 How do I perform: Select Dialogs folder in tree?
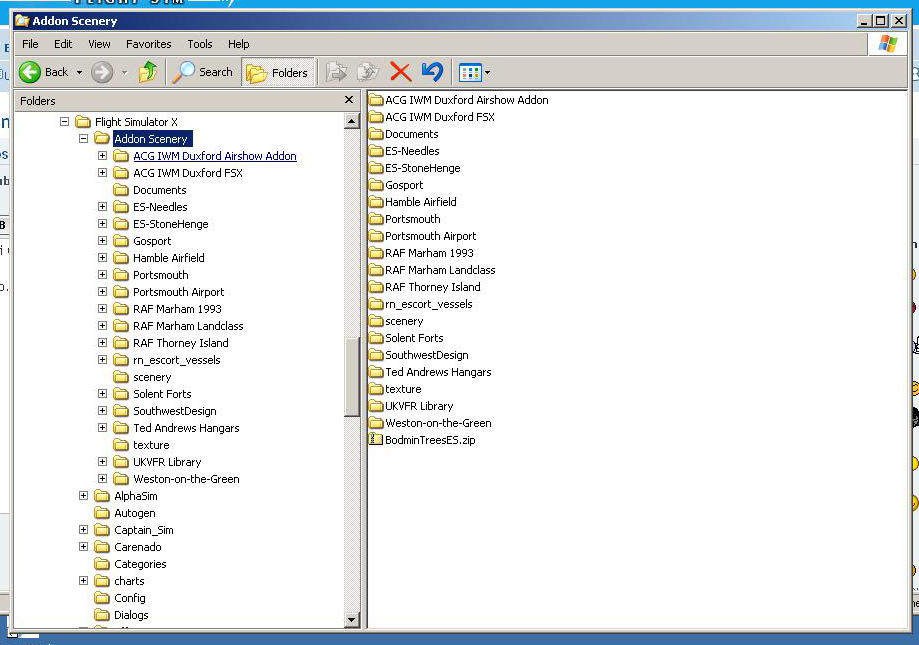(x=131, y=615)
